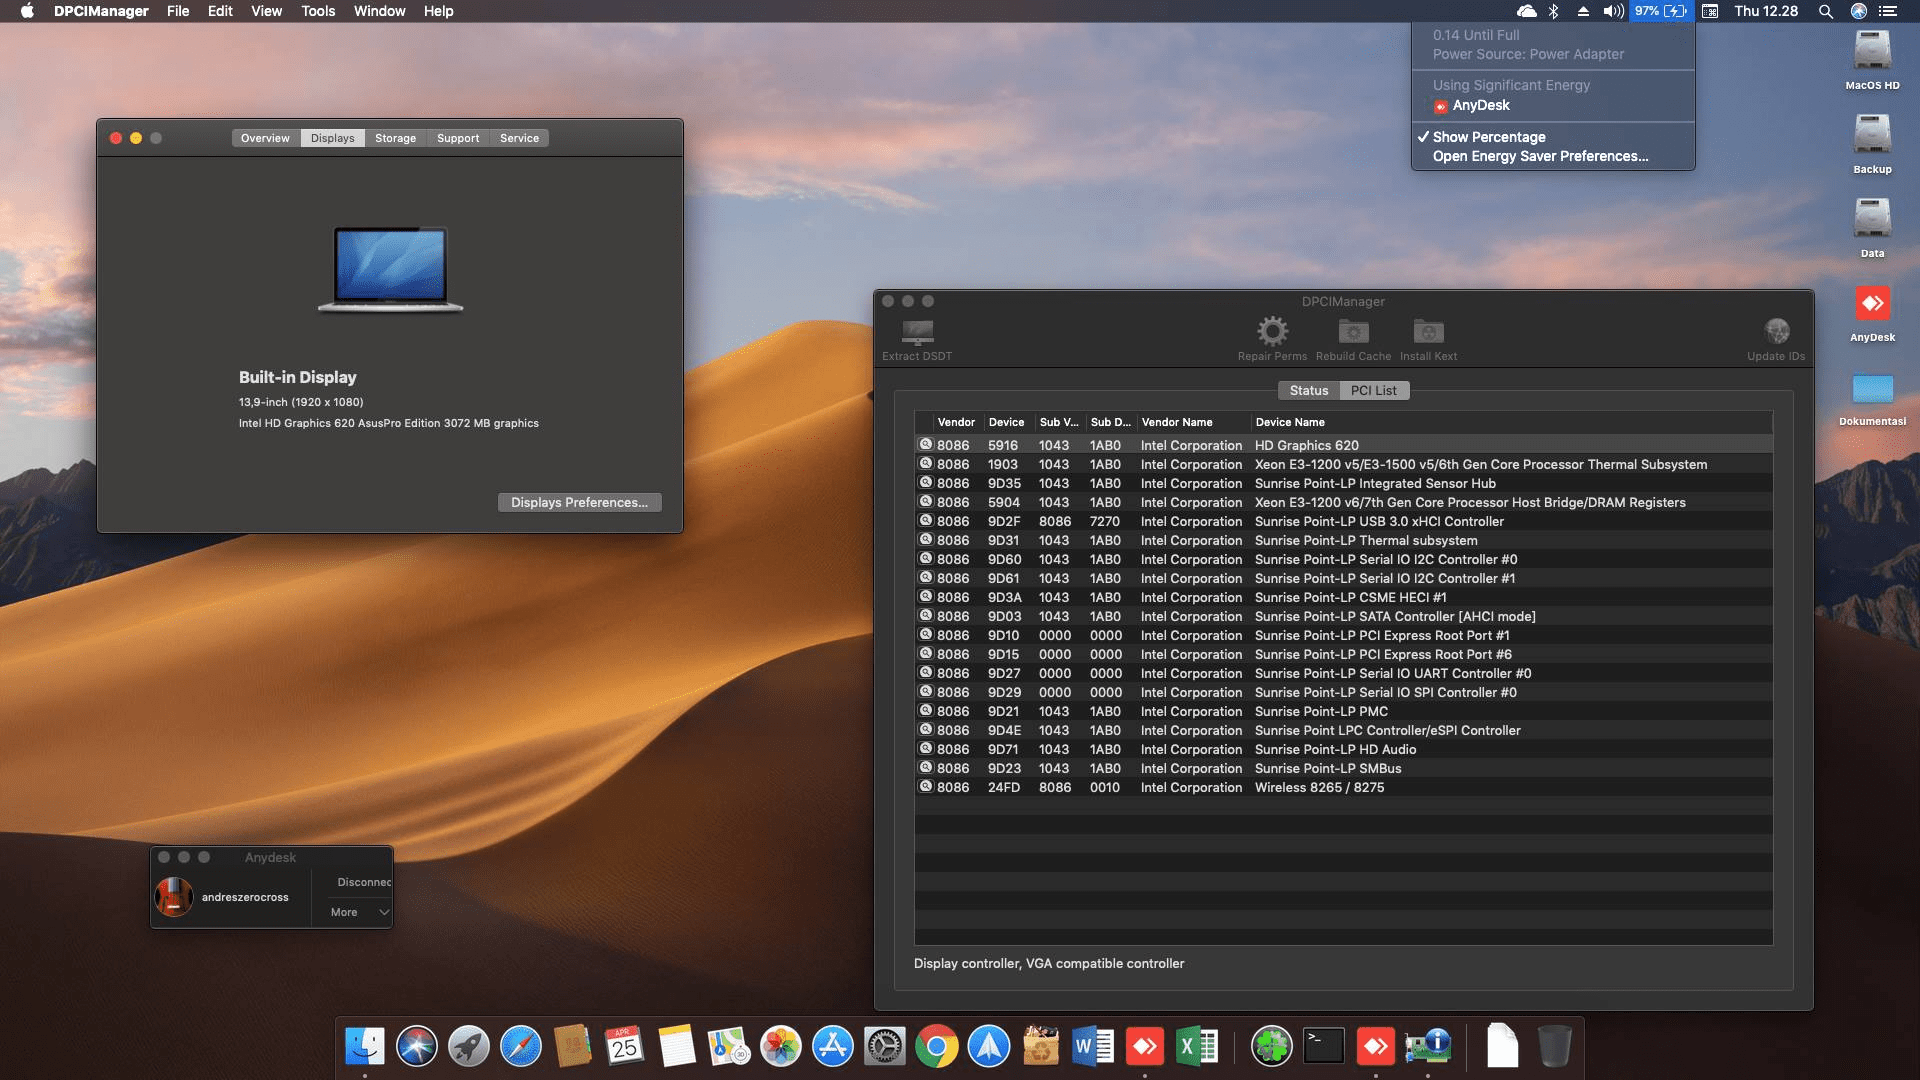
Task: Switch to the Status segment in DPCIManager
Action: click(1308, 390)
